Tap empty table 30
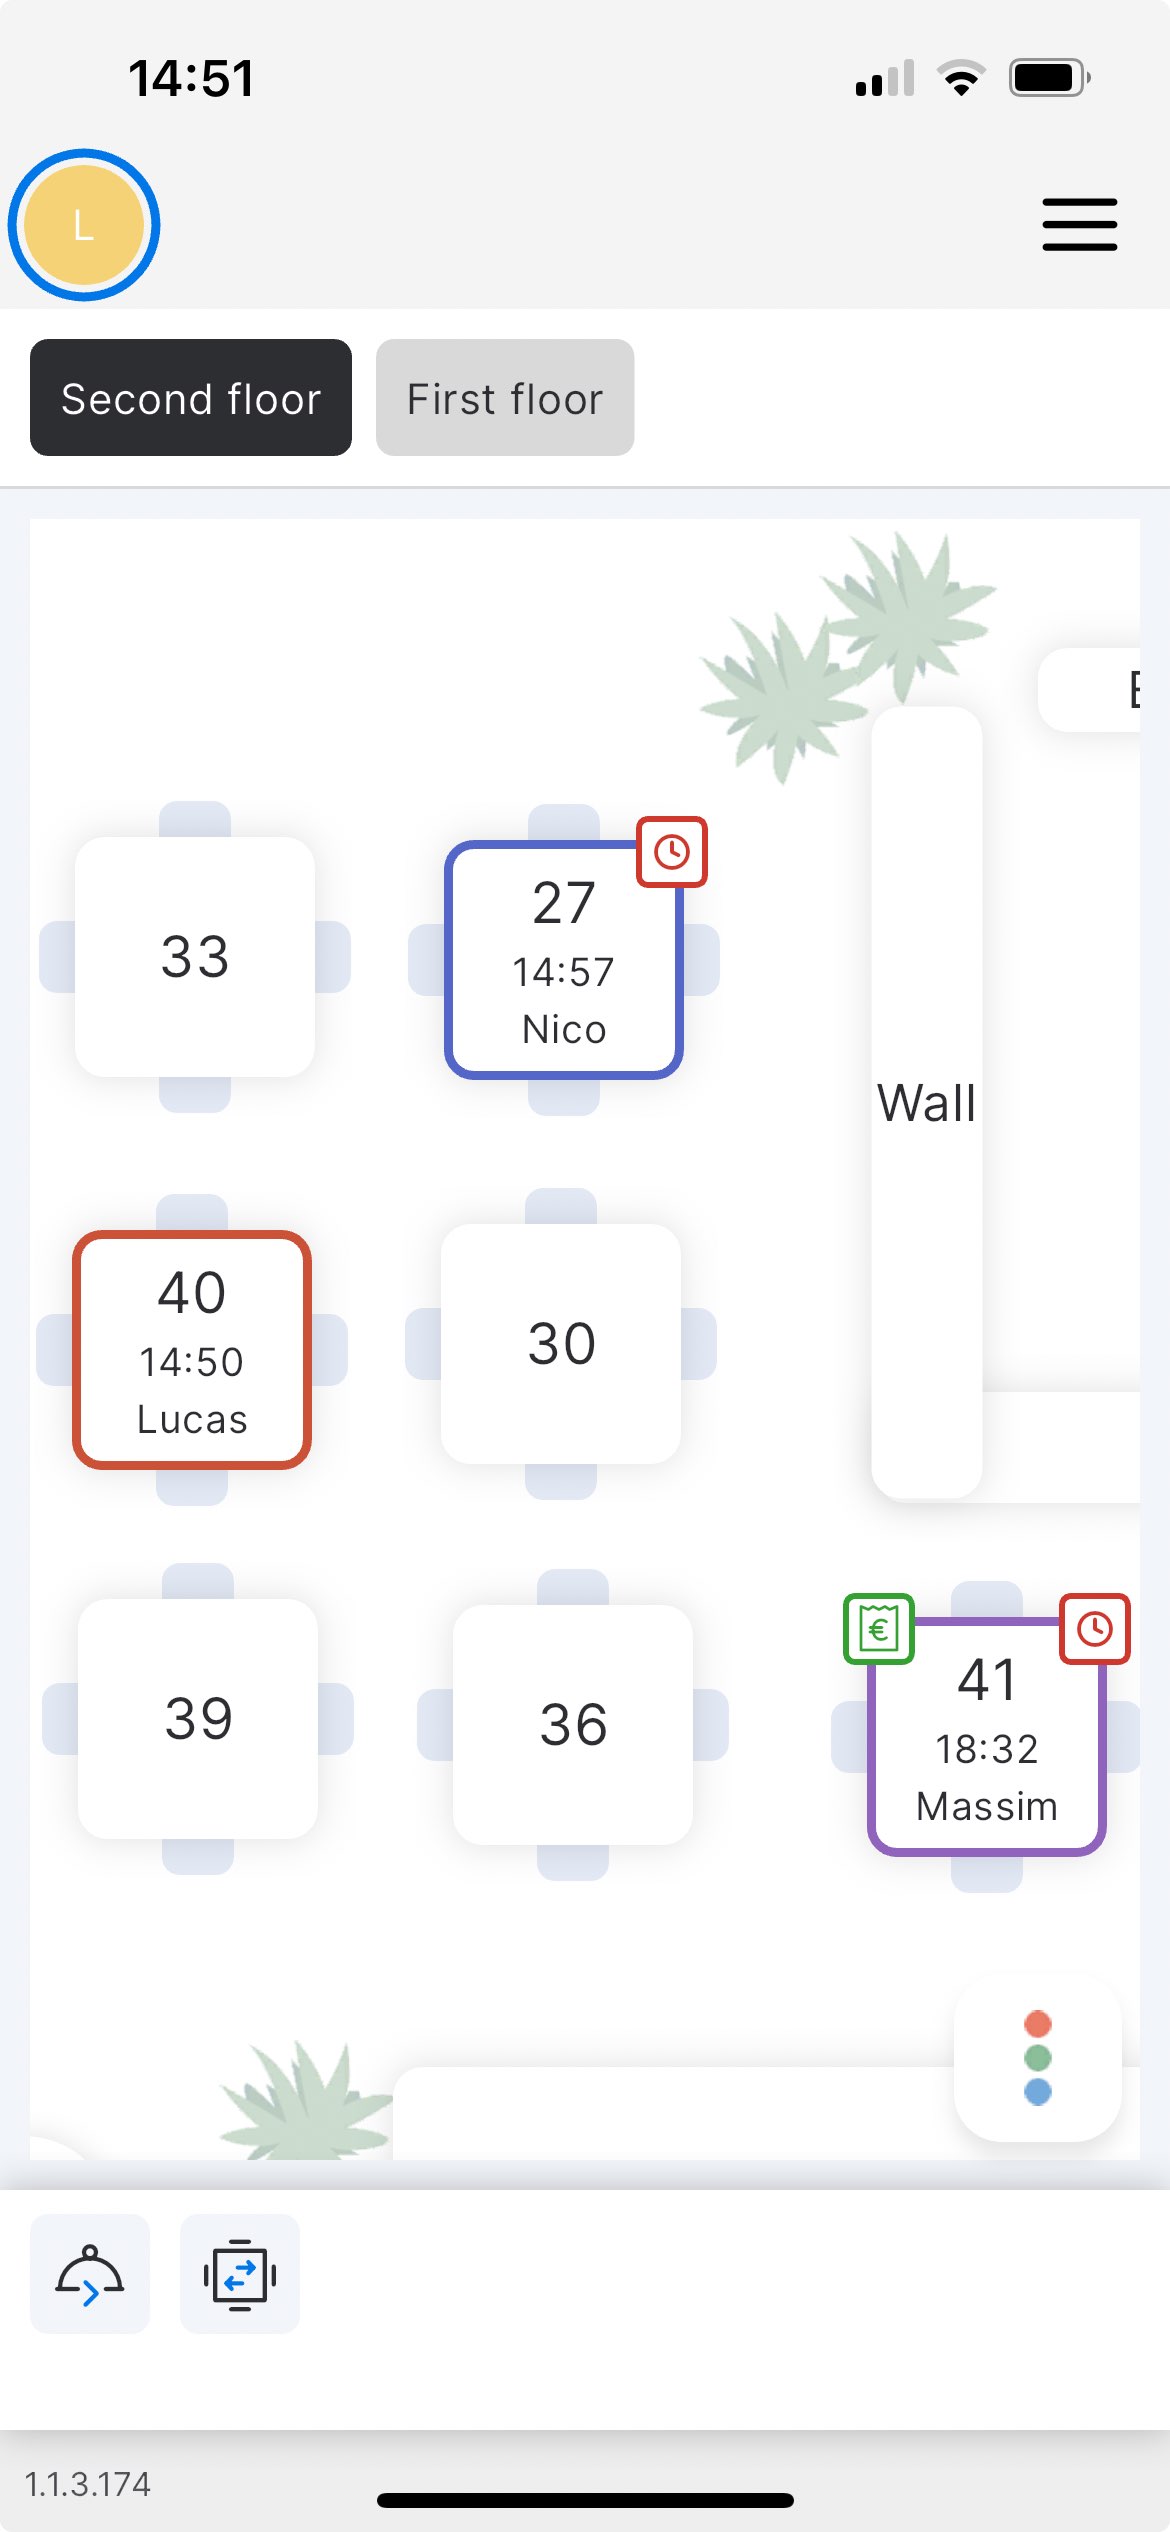Image resolution: width=1170 pixels, height=2532 pixels. pos(561,1344)
